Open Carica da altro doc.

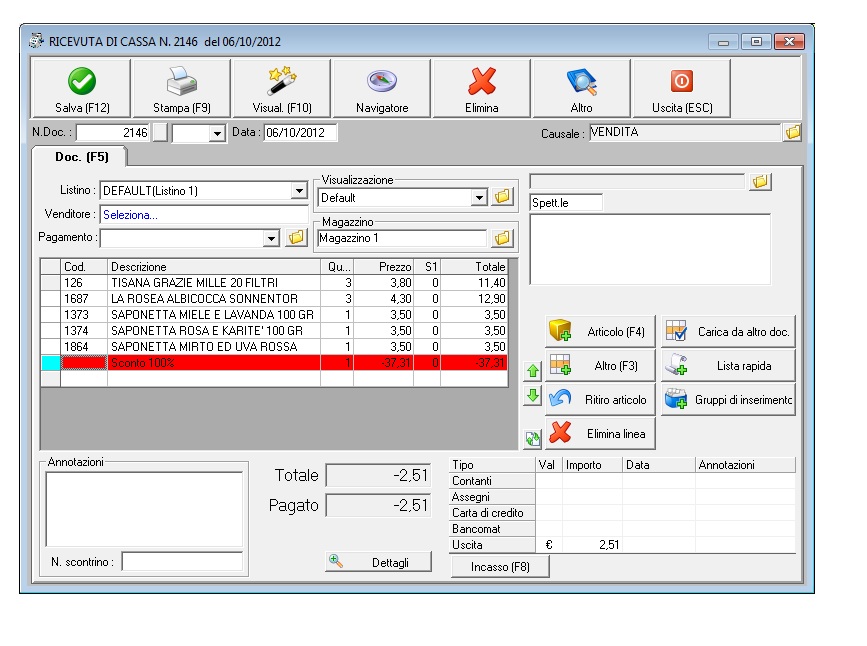[729, 332]
